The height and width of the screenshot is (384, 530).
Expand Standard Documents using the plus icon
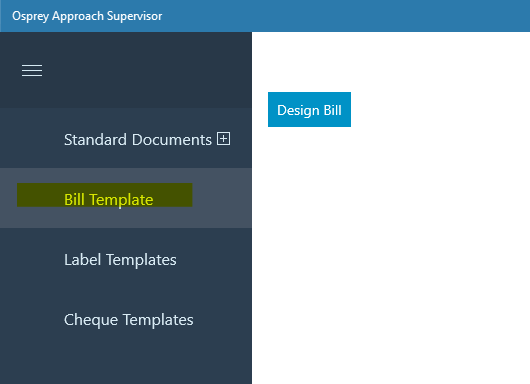point(223,139)
